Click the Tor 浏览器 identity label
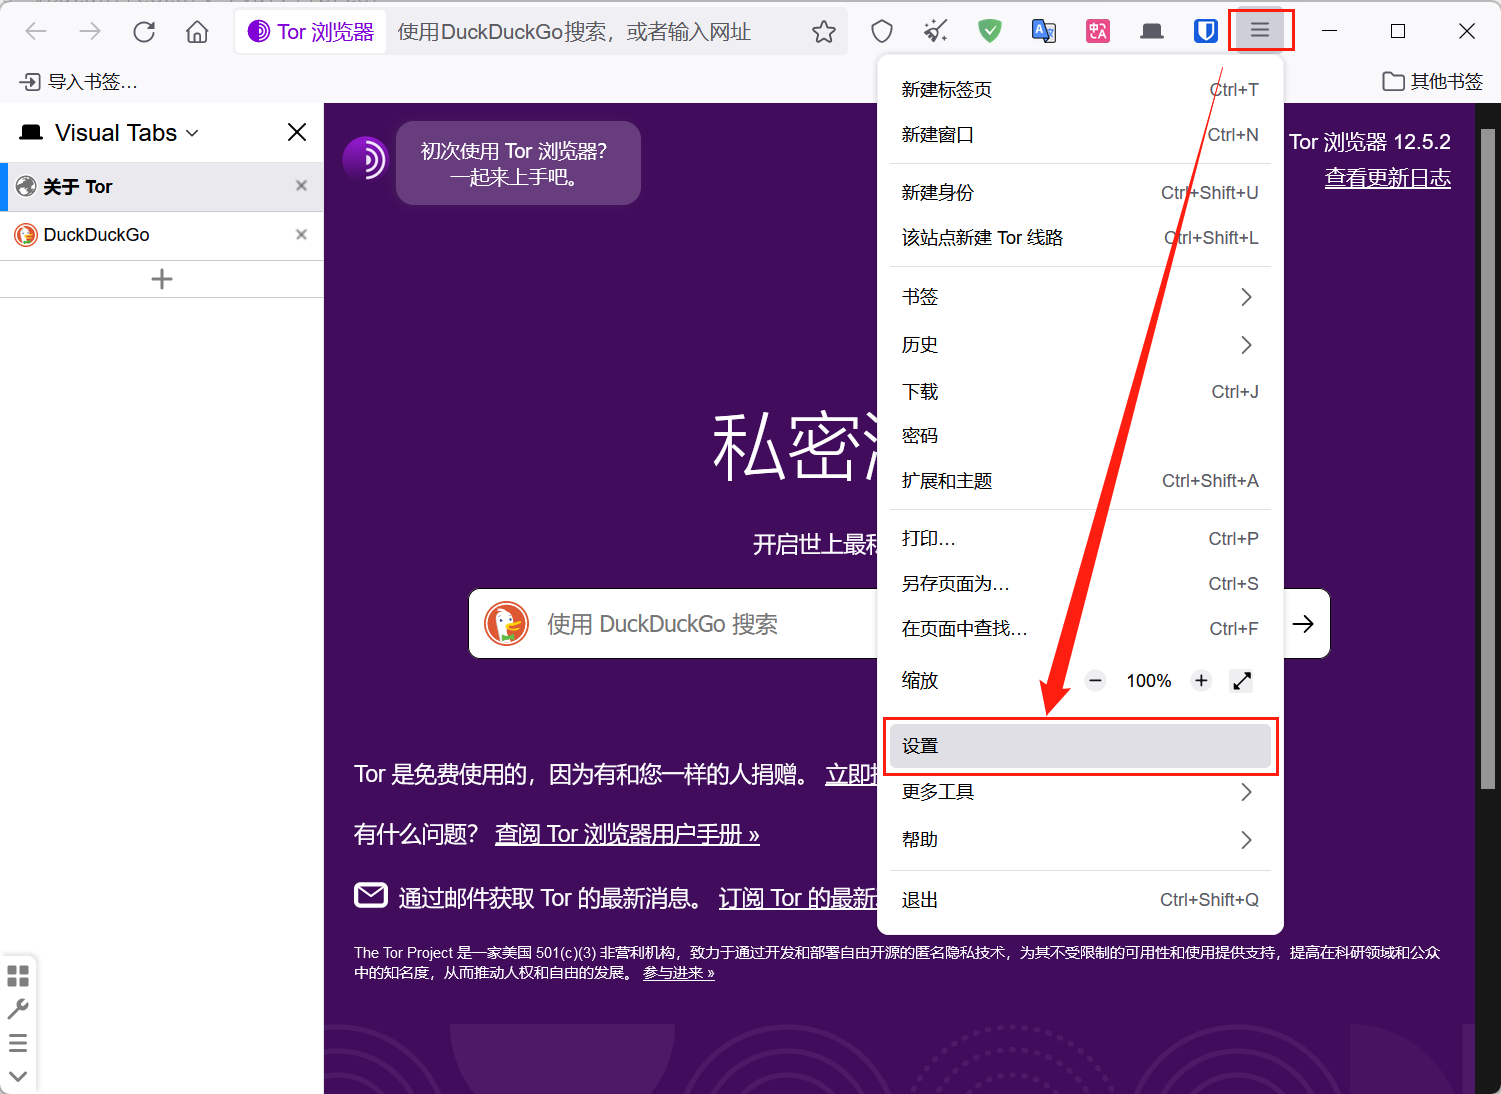This screenshot has width=1501, height=1094. pyautogui.click(x=311, y=32)
